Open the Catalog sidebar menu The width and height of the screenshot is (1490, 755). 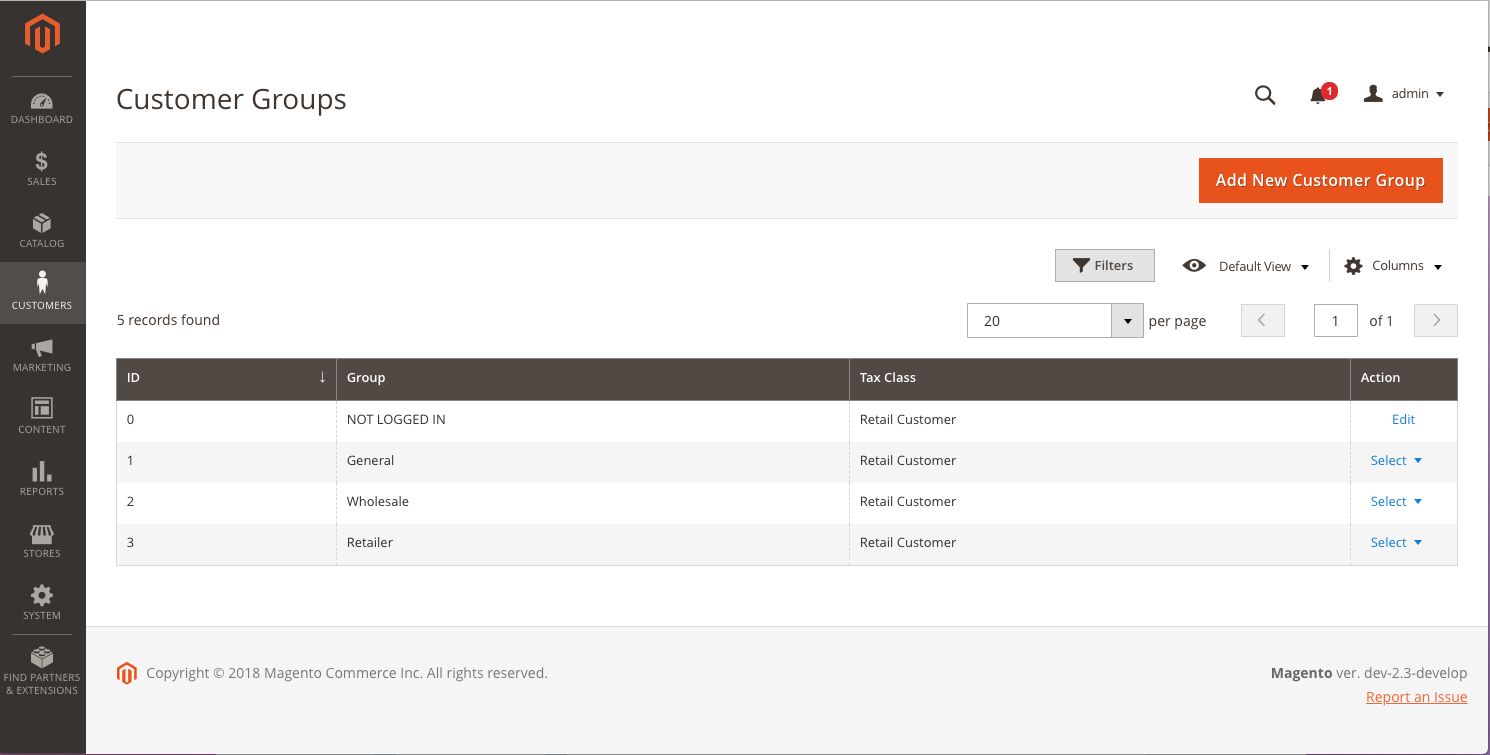(42, 231)
